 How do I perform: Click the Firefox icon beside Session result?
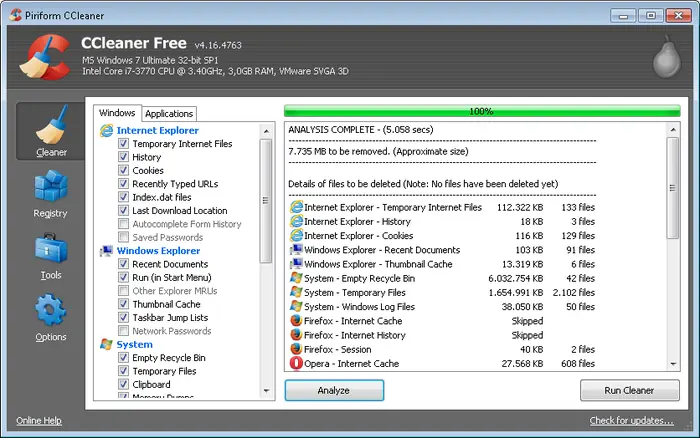[296, 349]
